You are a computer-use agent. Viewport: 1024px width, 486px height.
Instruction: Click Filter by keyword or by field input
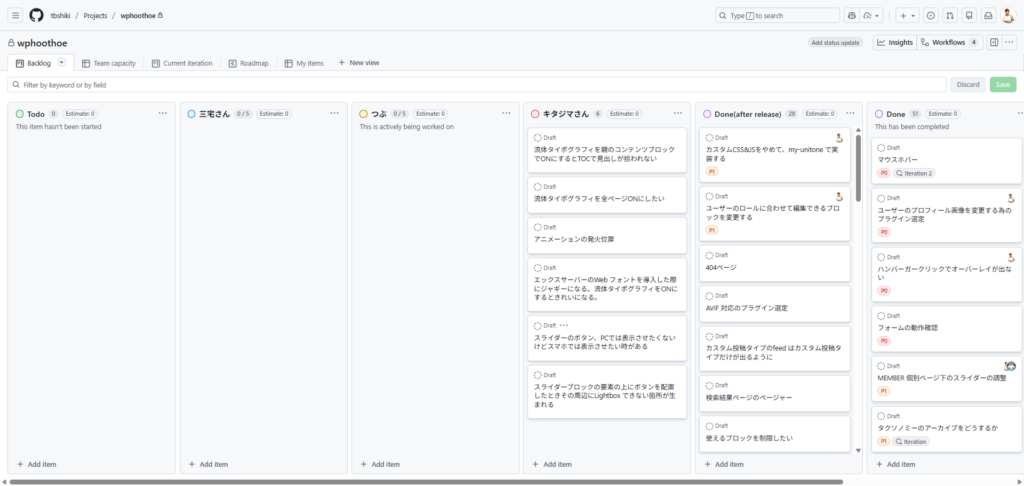[477, 85]
